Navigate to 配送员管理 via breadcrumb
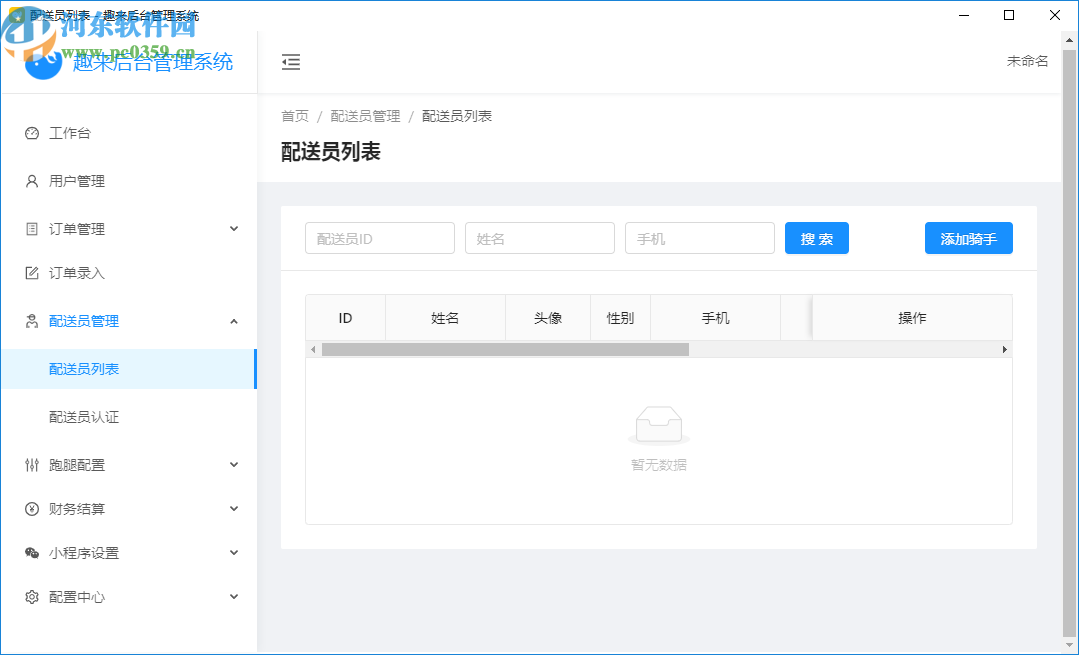The height and width of the screenshot is (655, 1079). [x=366, y=115]
